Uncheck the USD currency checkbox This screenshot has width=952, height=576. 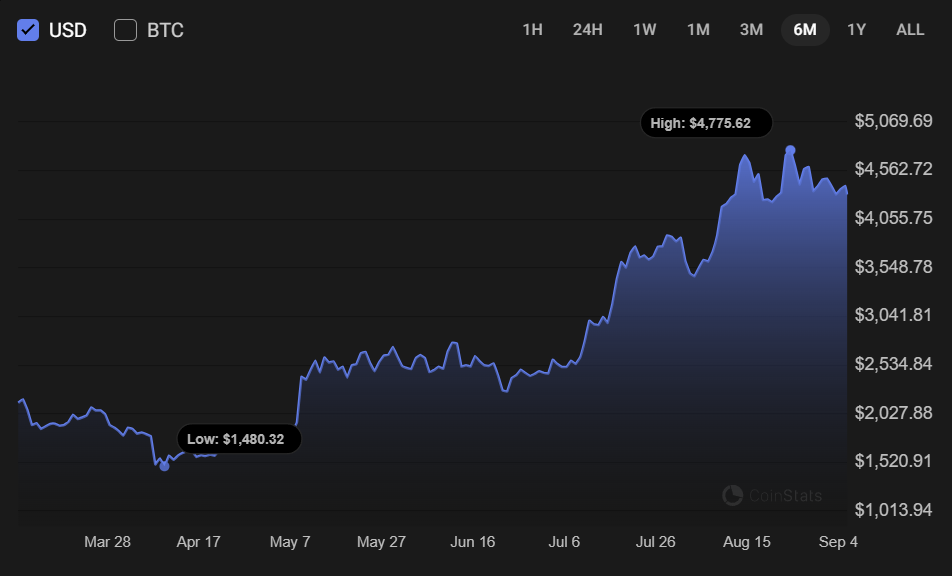click(29, 30)
